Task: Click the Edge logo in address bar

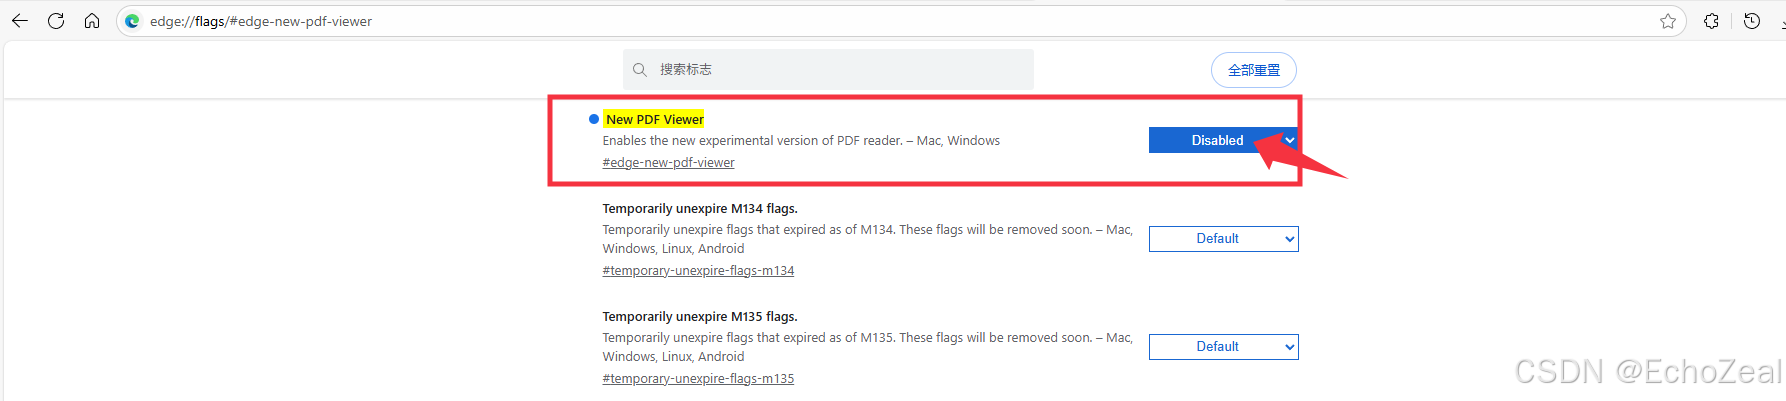Action: click(132, 21)
